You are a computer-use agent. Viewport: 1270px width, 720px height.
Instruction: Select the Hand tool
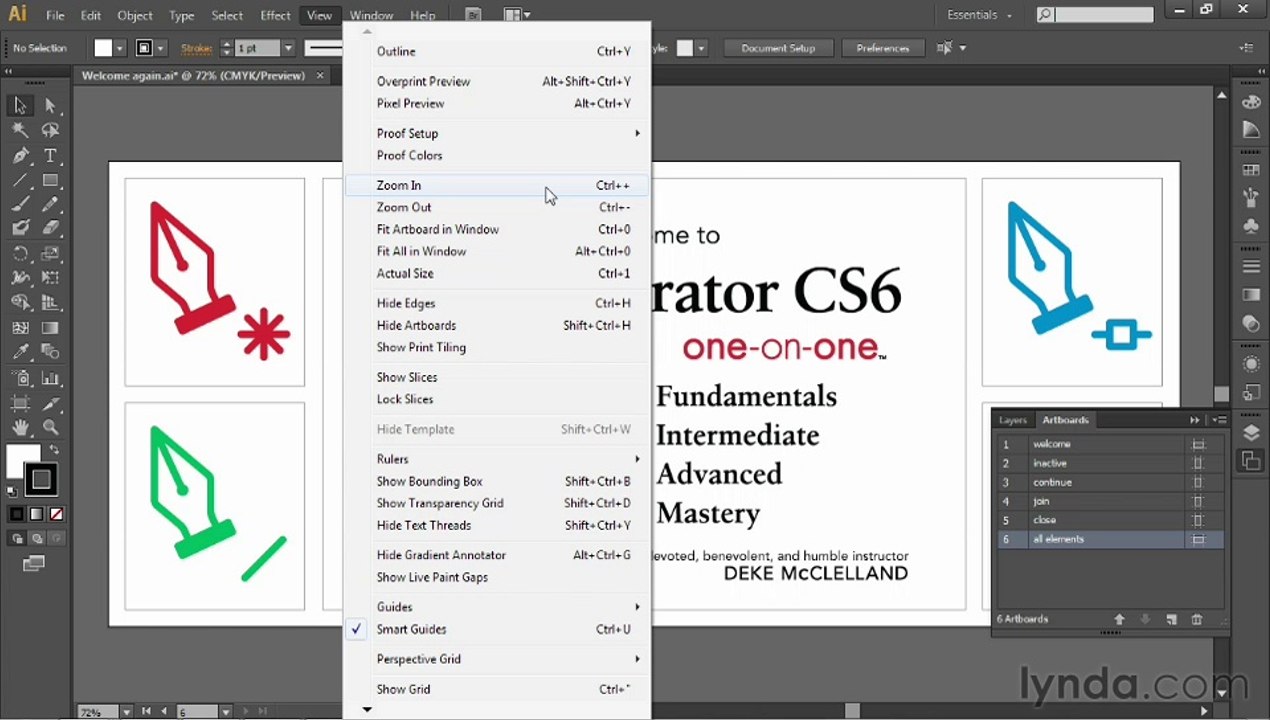point(20,428)
